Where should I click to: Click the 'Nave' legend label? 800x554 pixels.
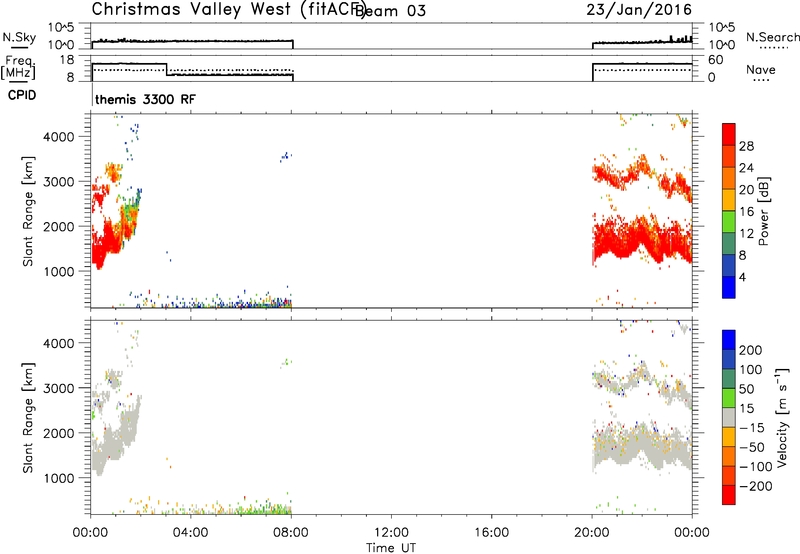click(x=761, y=69)
